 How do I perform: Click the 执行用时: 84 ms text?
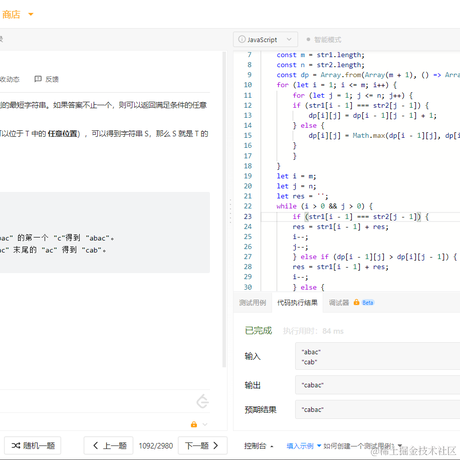coord(313,331)
